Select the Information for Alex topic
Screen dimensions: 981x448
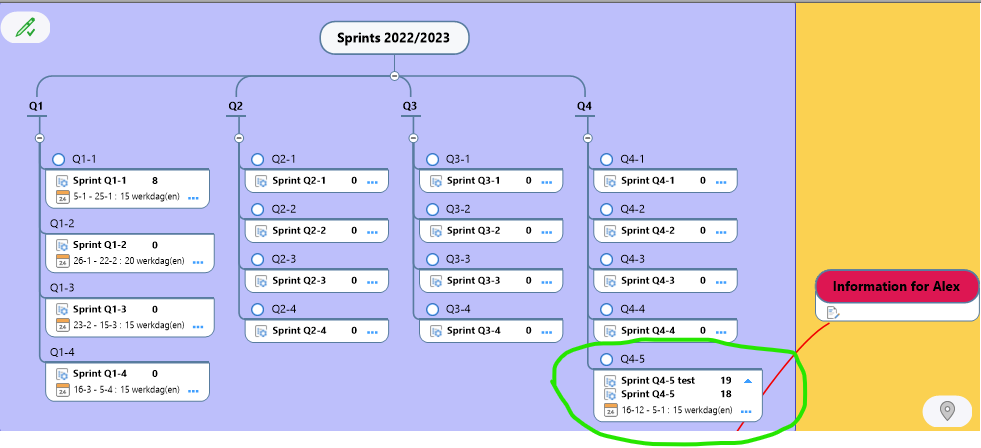tap(896, 287)
